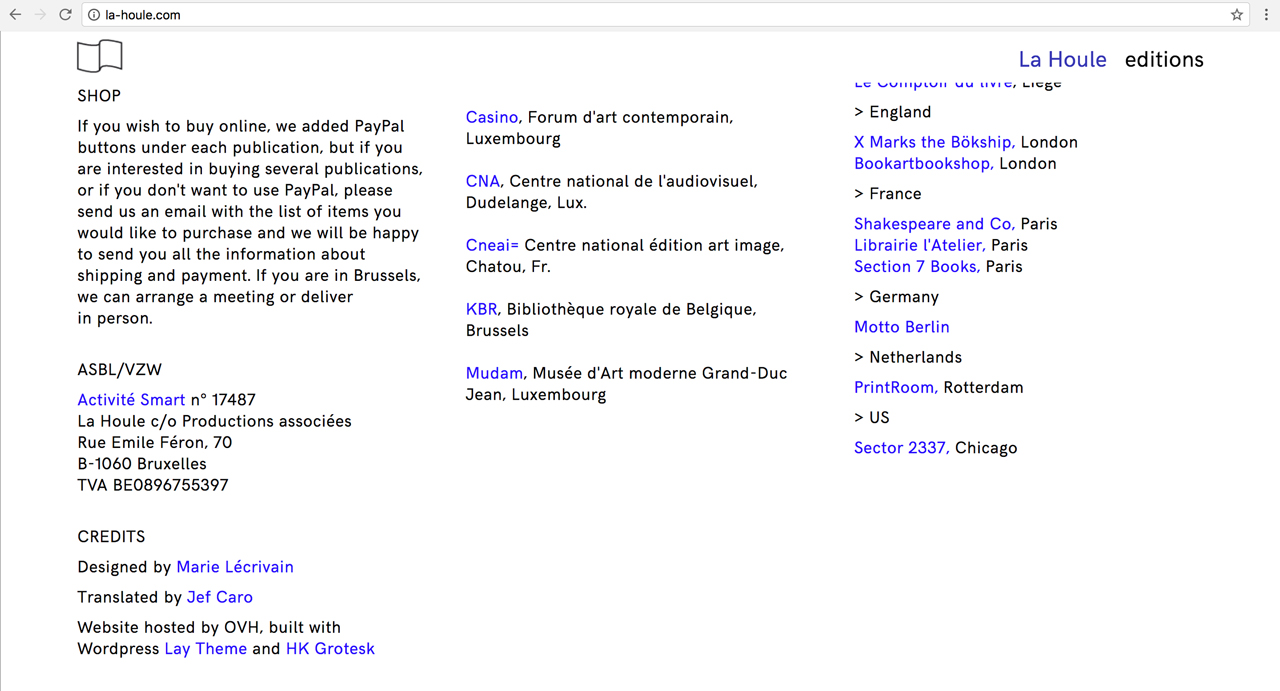Open the La Houle menu item
The width and height of the screenshot is (1280, 691).
1062,59
